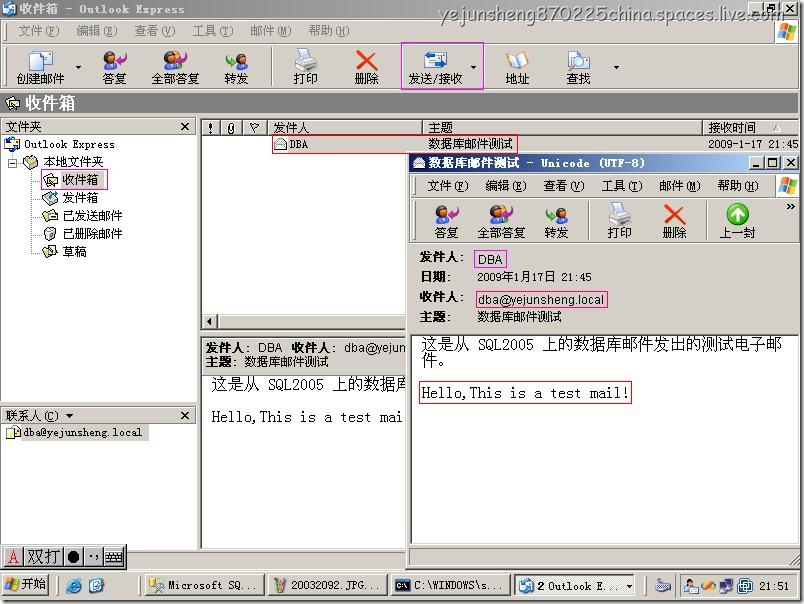The image size is (804, 604).
Task: Switch to C:\WINDOWS\s... console taskbar button
Action: point(450,585)
